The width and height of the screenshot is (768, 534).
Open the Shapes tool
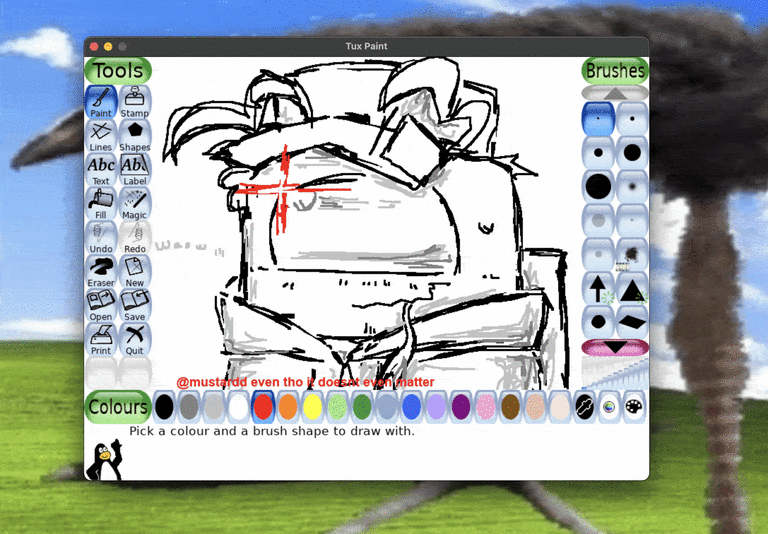[x=135, y=136]
